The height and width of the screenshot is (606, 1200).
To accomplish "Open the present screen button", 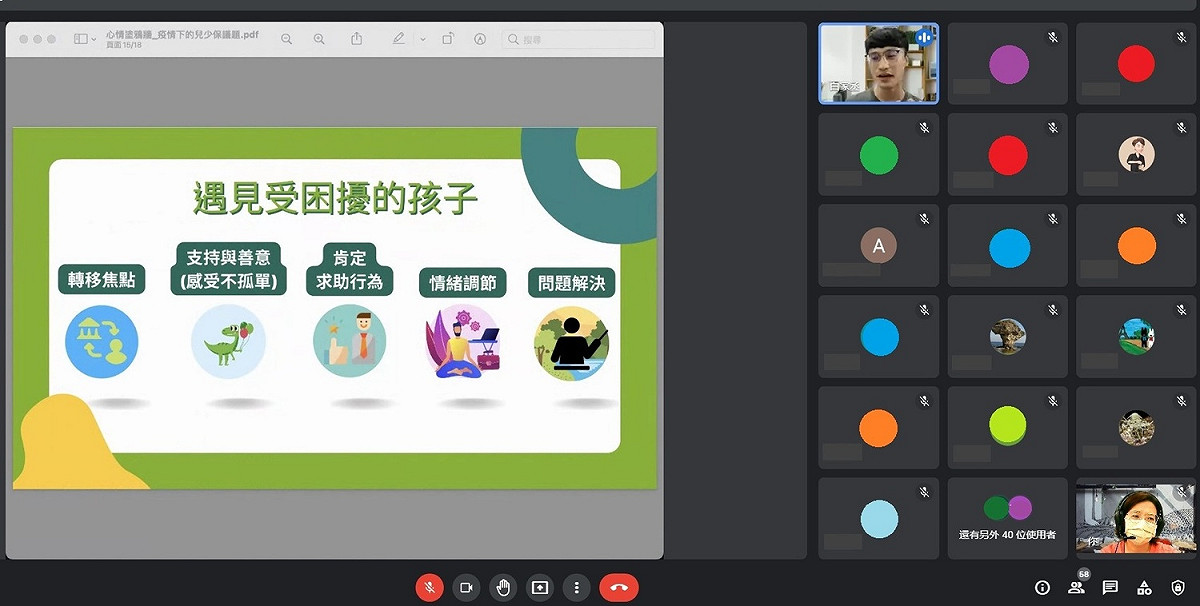I will pyautogui.click(x=540, y=588).
